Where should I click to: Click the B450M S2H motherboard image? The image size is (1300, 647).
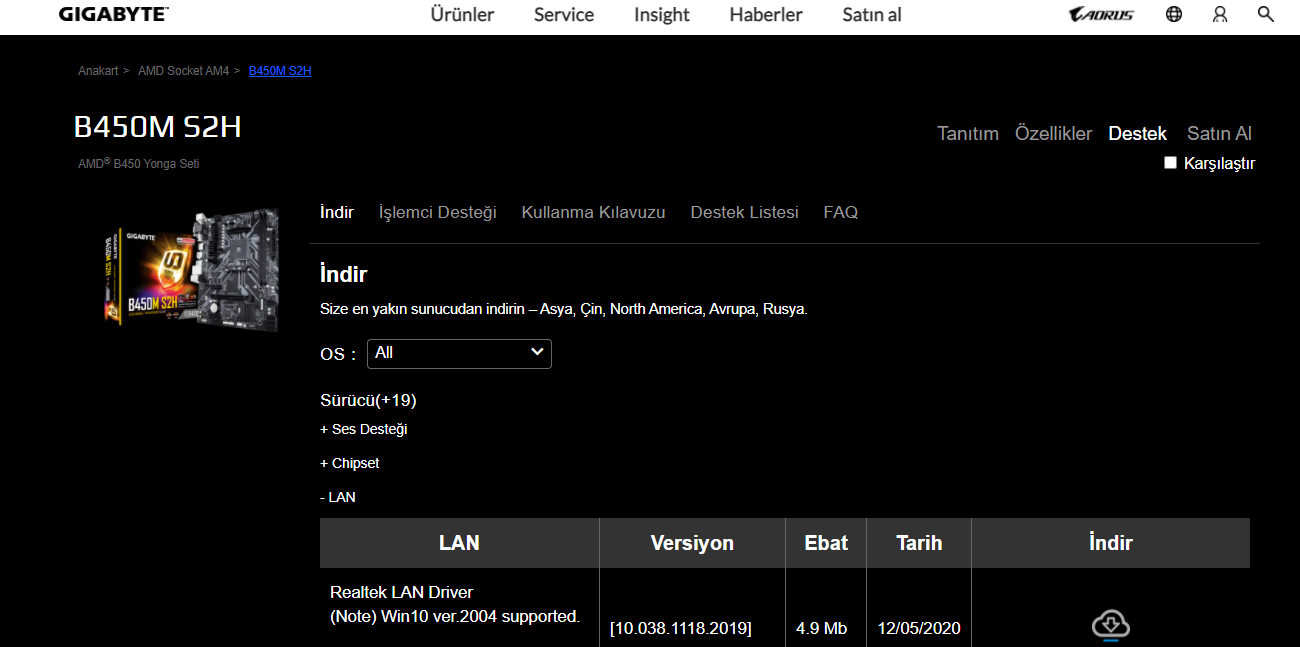pyautogui.click(x=192, y=268)
